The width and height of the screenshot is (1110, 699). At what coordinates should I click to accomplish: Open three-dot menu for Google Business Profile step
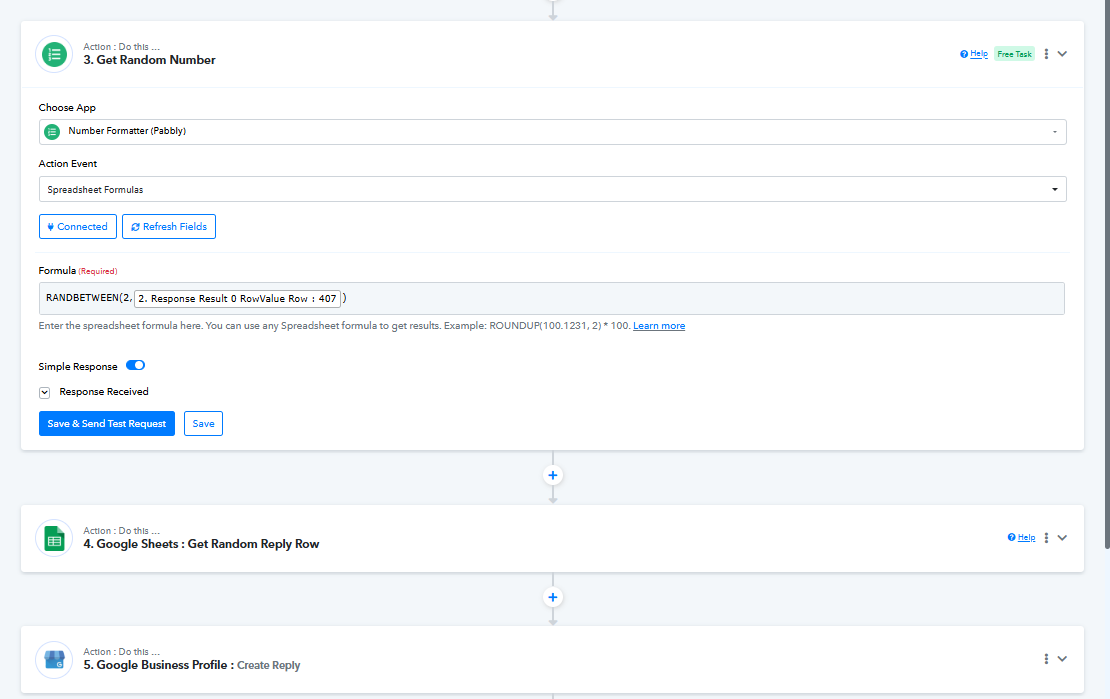click(1046, 659)
